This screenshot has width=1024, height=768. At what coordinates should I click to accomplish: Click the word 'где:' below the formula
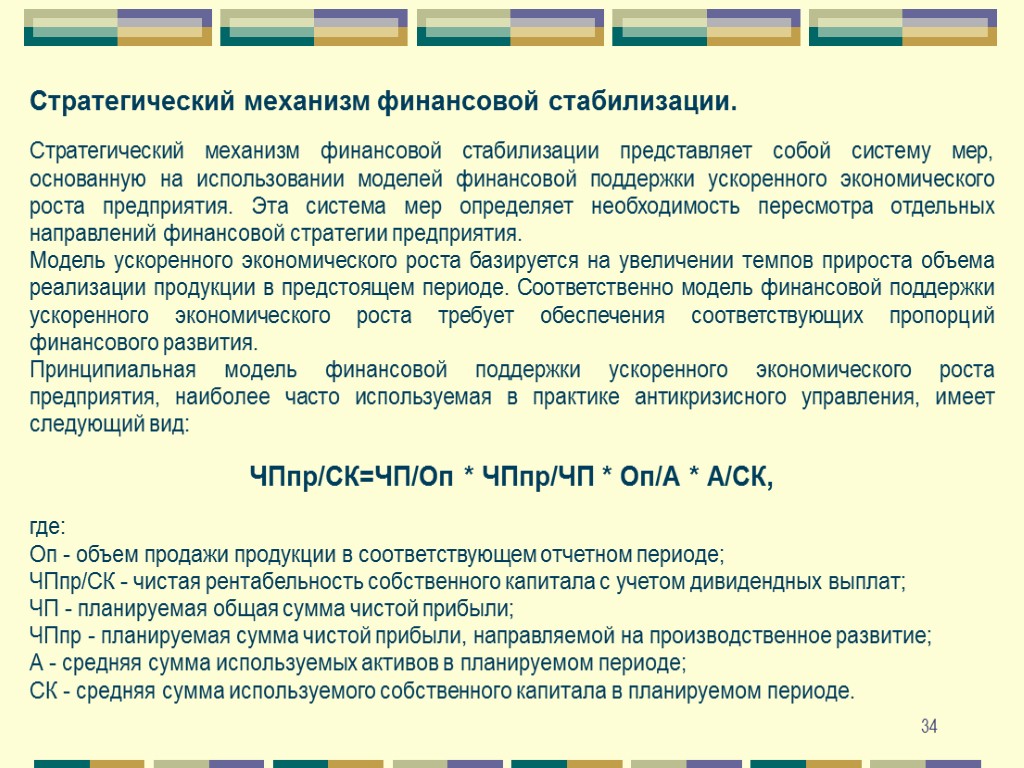pos(47,526)
